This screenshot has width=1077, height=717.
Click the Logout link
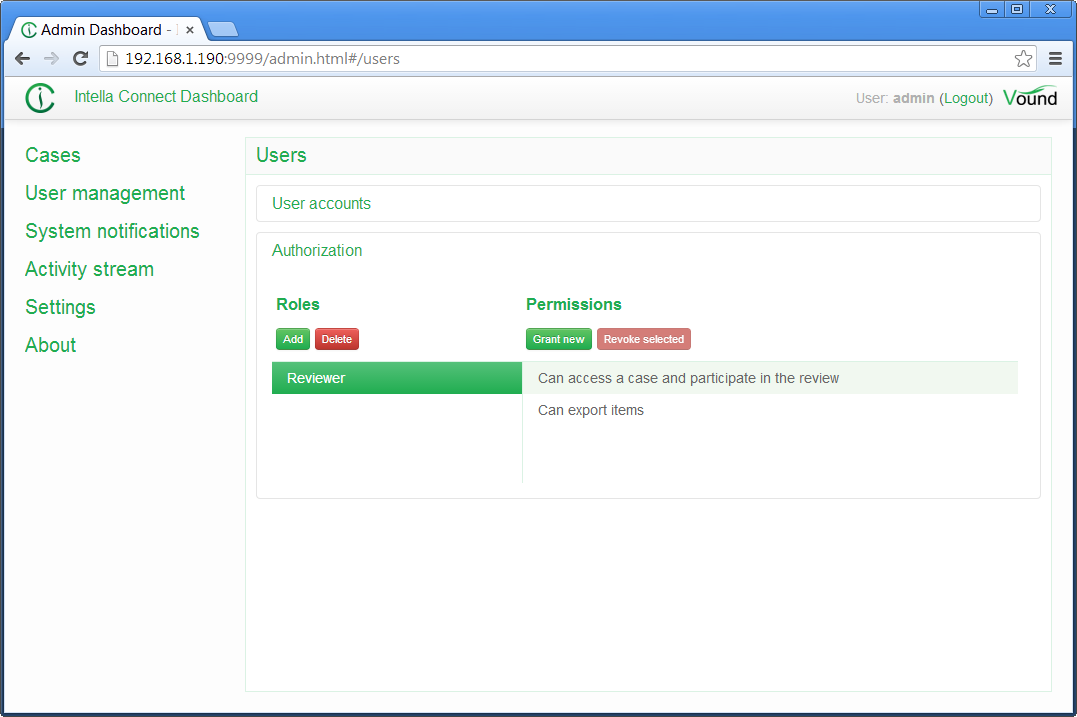pyautogui.click(x=966, y=98)
